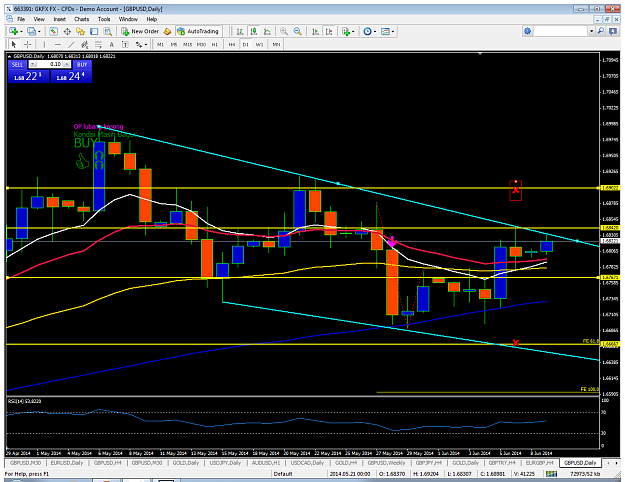Click the toolbar search input box
The image size is (625, 482).
tap(561, 31)
